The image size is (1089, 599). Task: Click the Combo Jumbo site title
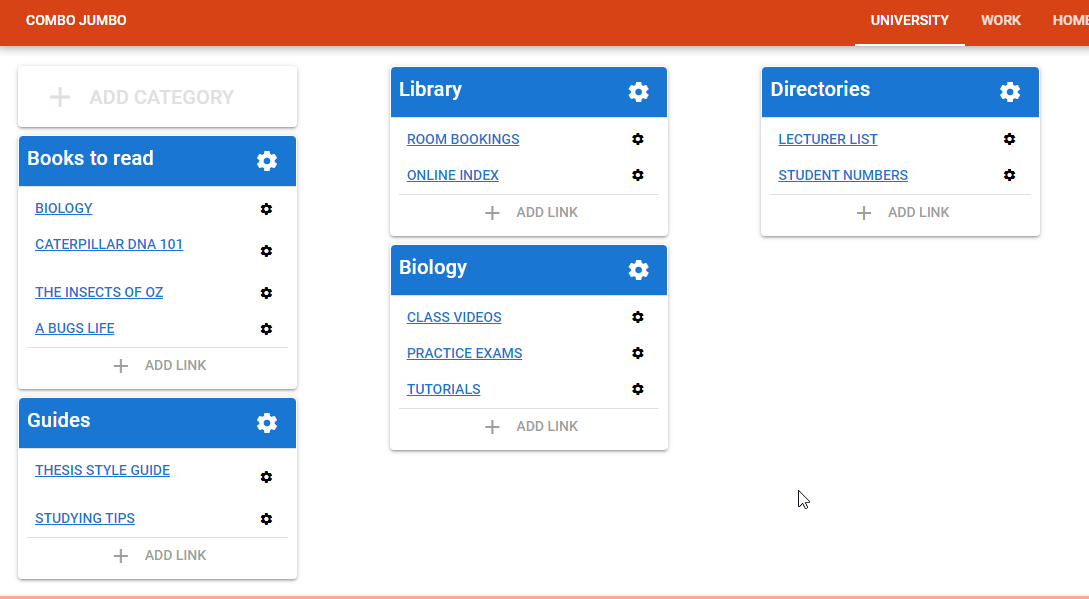click(76, 21)
